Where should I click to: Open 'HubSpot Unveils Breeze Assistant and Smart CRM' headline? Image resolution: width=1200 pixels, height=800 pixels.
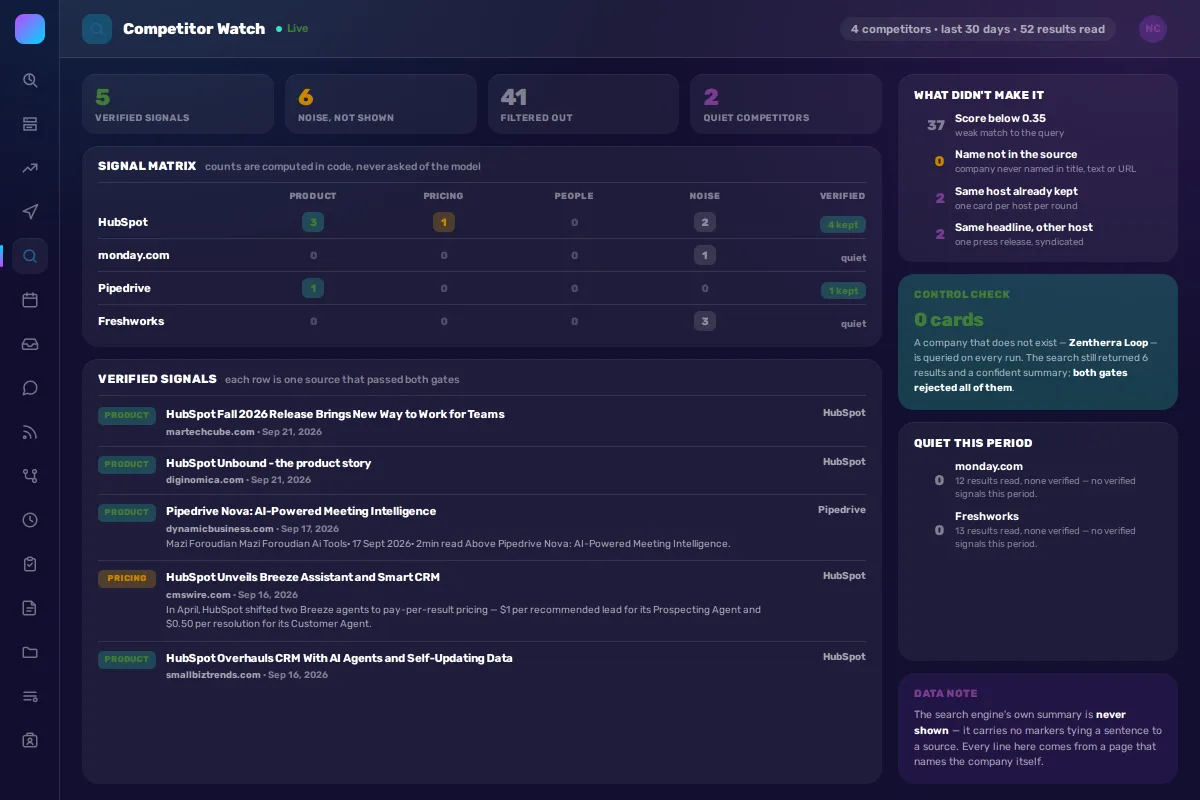point(303,577)
